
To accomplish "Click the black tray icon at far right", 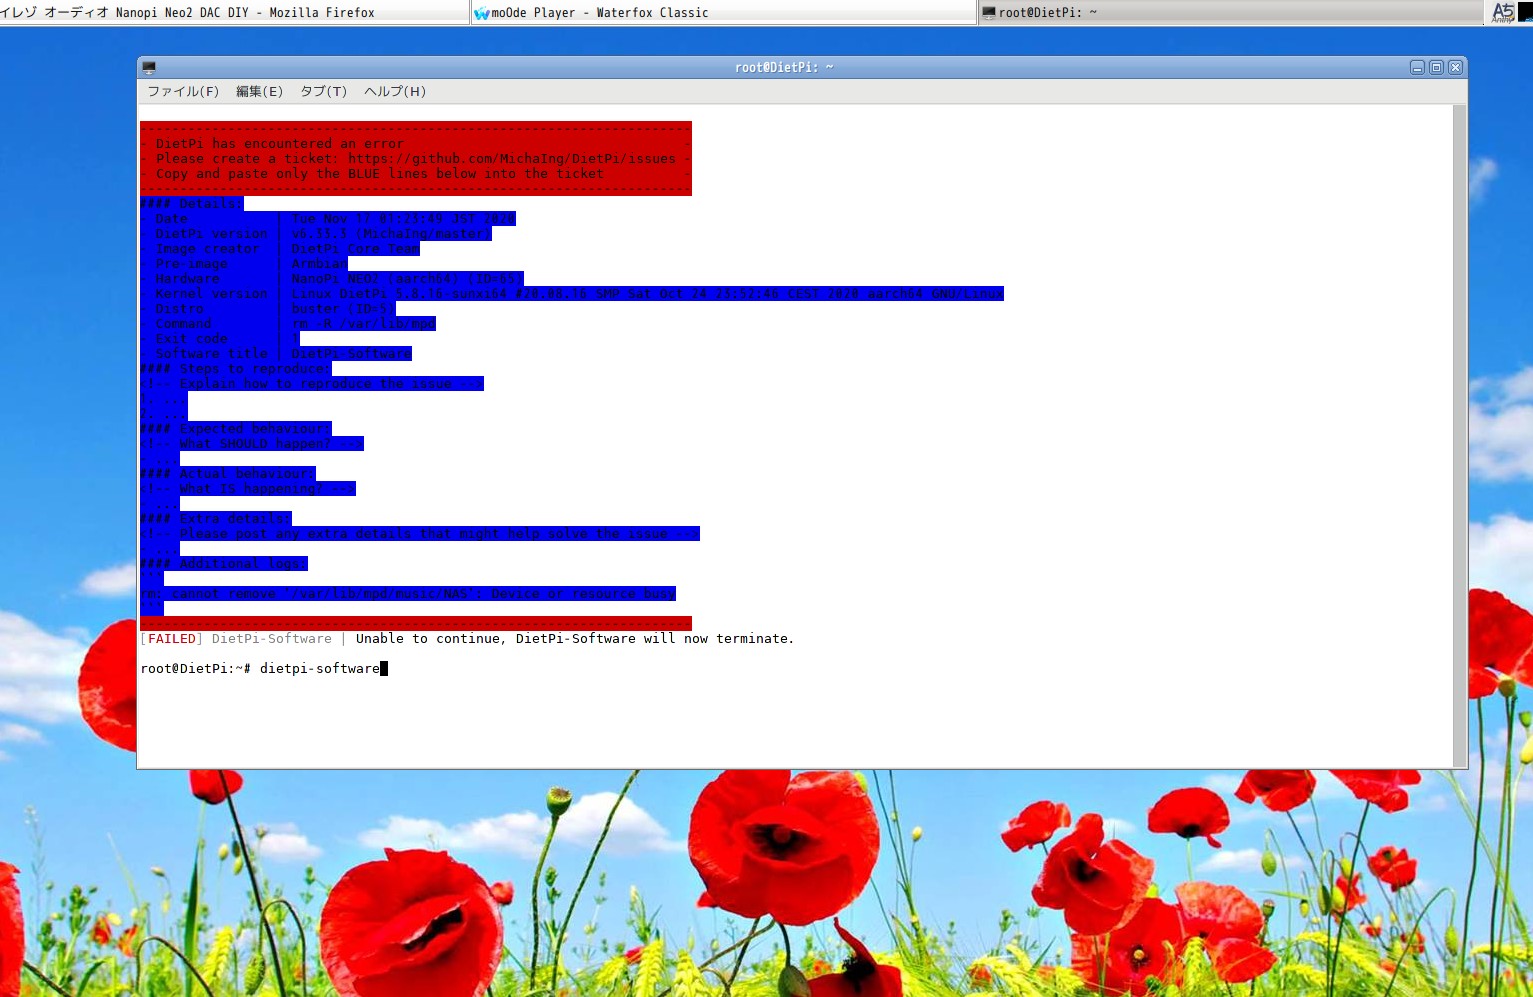I will 1526,12.
